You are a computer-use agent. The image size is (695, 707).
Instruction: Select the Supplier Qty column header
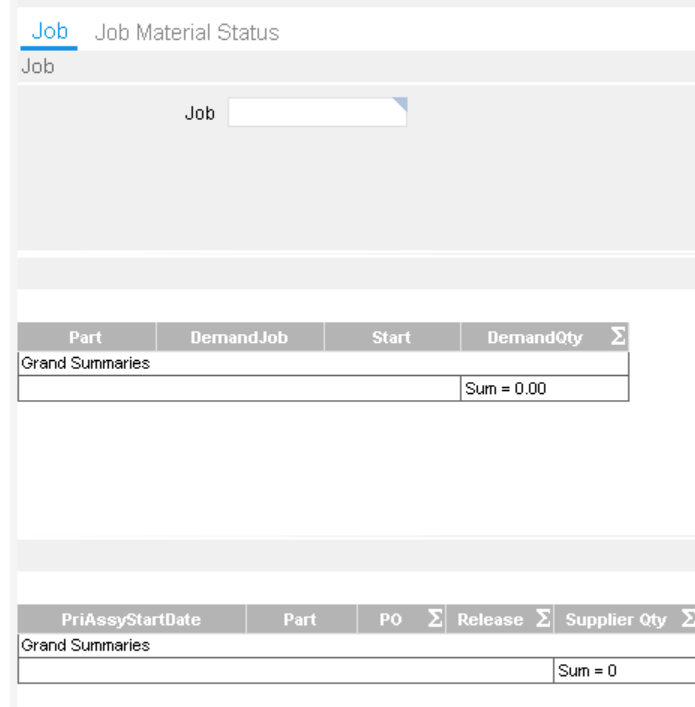coord(616,620)
